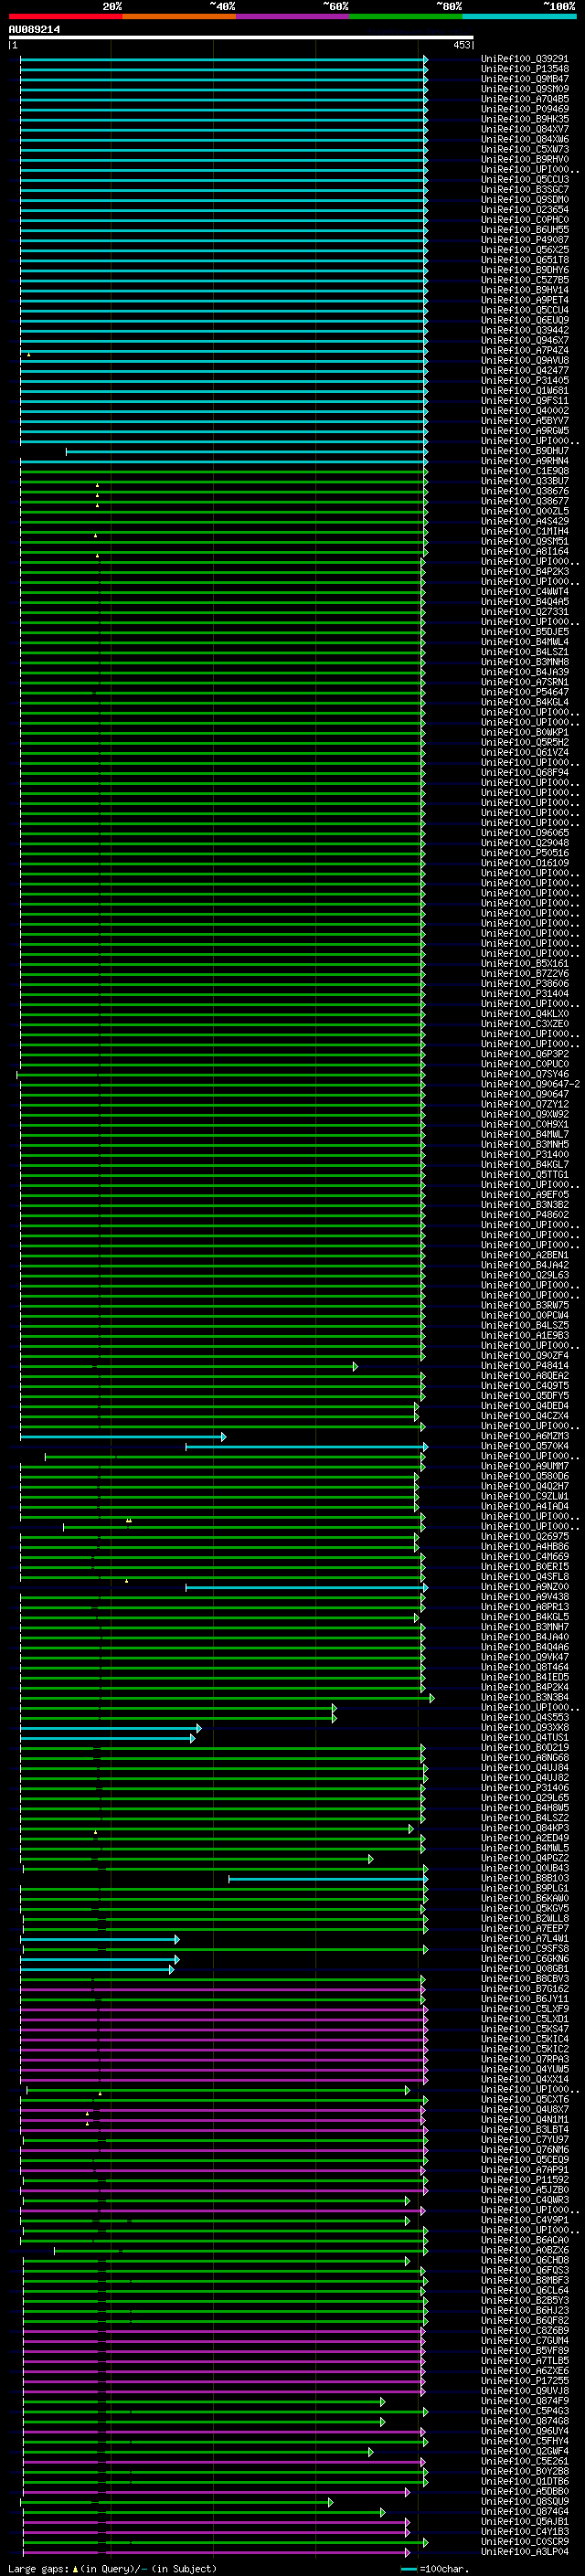Viewport: 585px width, 2576px height.
Task: Click hit label UniRef100_Q651T8
Action: pos(525,260)
